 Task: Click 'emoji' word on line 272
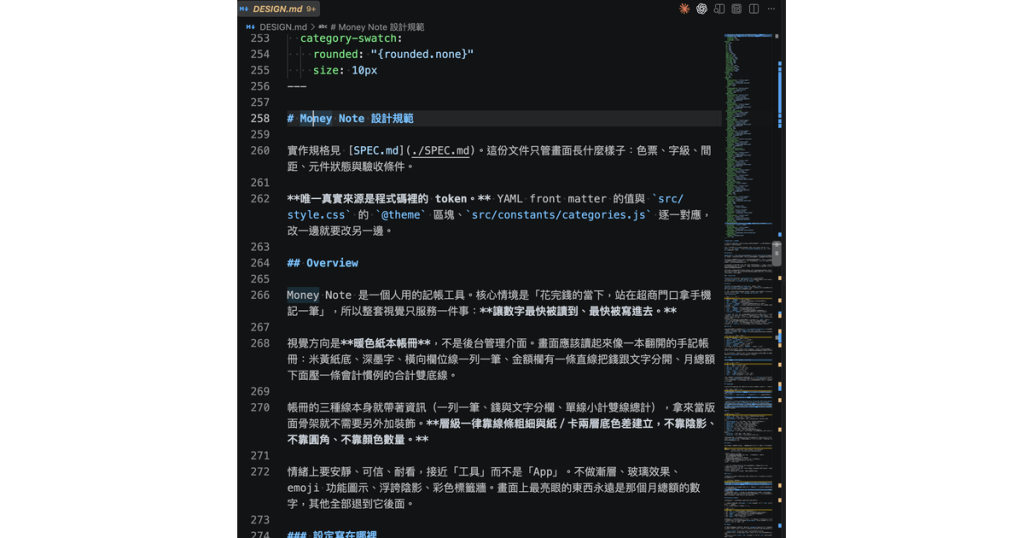click(x=303, y=488)
